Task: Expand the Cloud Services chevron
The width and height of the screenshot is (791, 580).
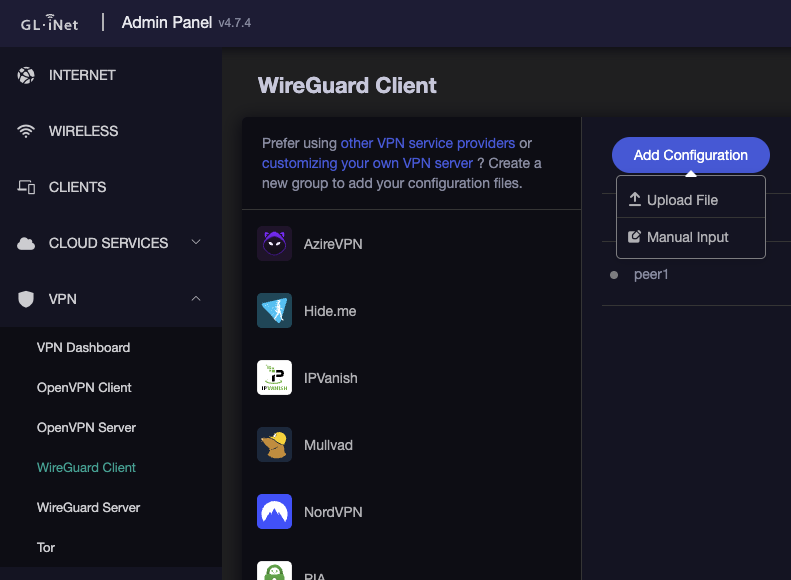Action: click(196, 242)
